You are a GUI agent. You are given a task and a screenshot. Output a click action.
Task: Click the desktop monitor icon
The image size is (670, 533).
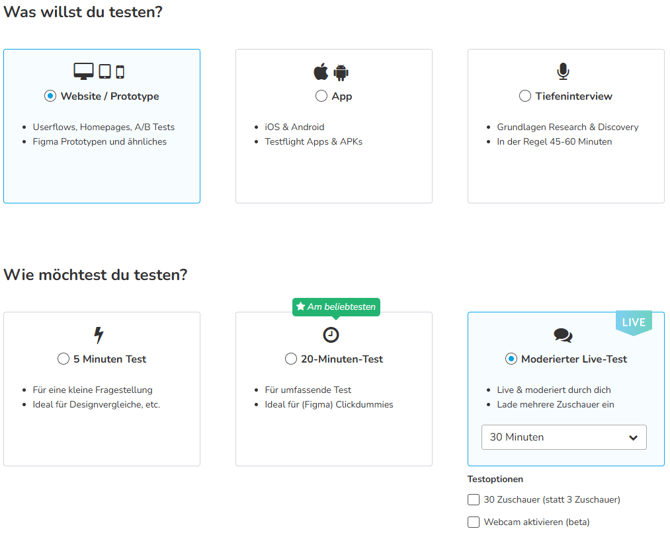pyautogui.click(x=83, y=71)
